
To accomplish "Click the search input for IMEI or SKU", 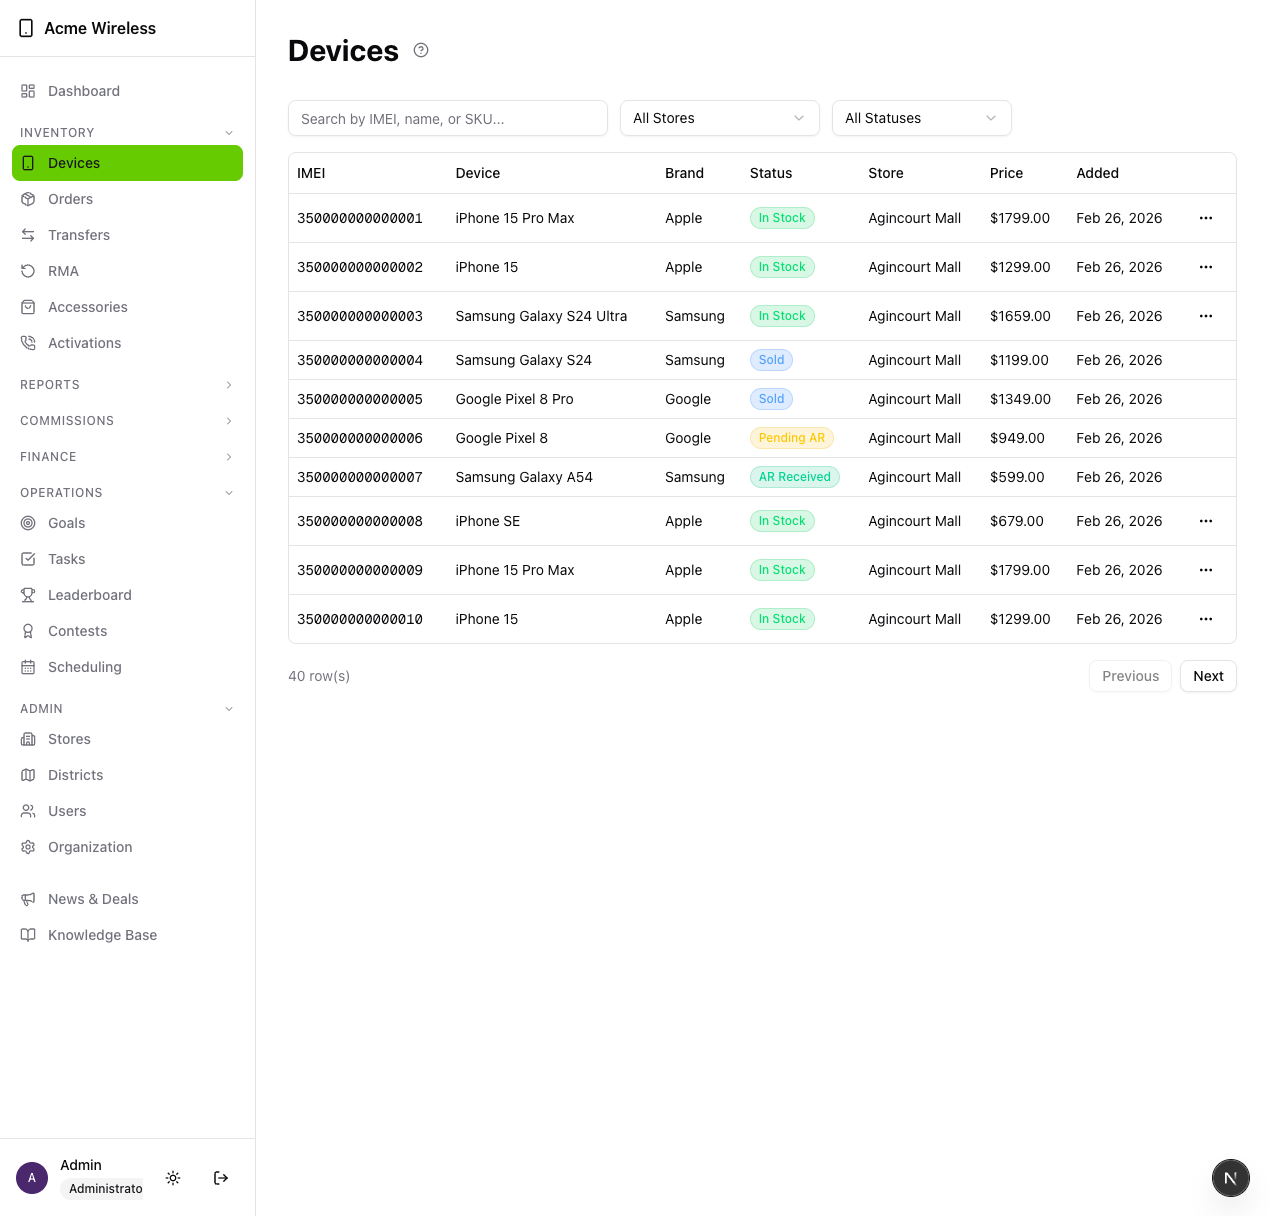I will pyautogui.click(x=447, y=118).
